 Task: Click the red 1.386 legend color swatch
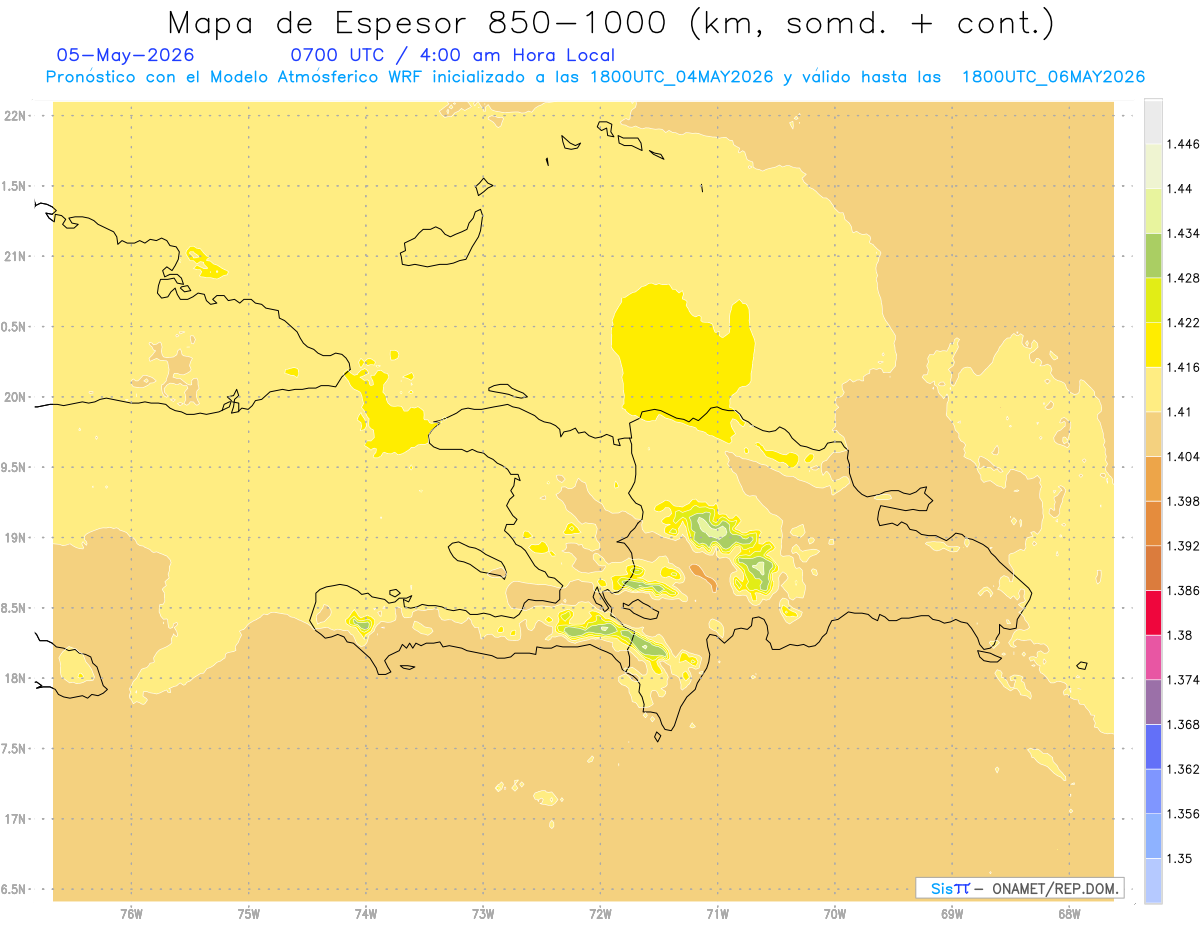point(1153,612)
